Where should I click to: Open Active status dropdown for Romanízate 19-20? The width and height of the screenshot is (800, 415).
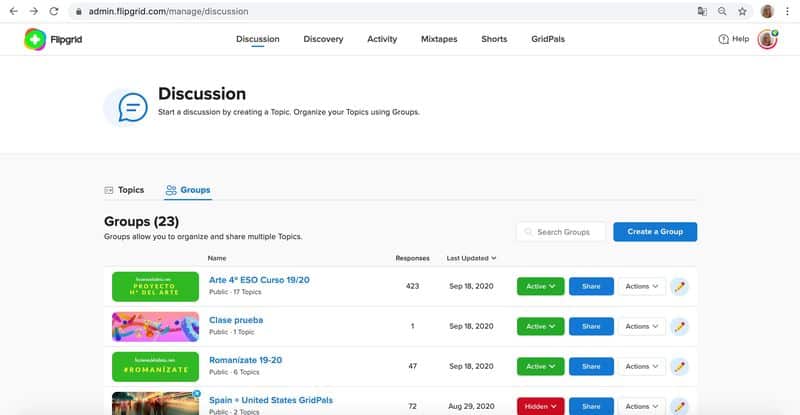[x=540, y=367]
